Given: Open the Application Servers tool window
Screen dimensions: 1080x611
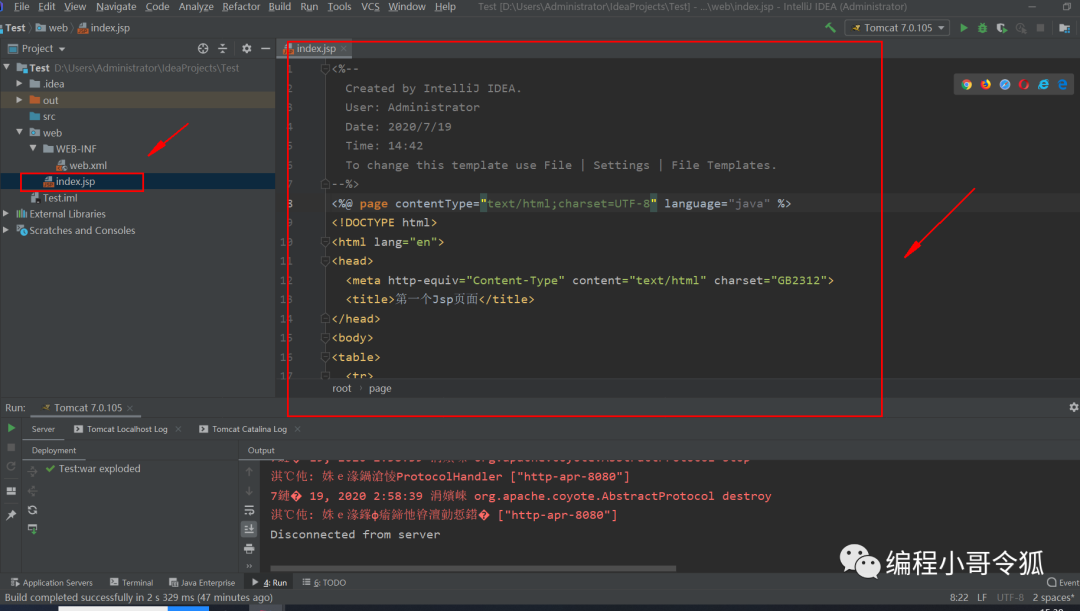Looking at the screenshot, I should tap(51, 582).
